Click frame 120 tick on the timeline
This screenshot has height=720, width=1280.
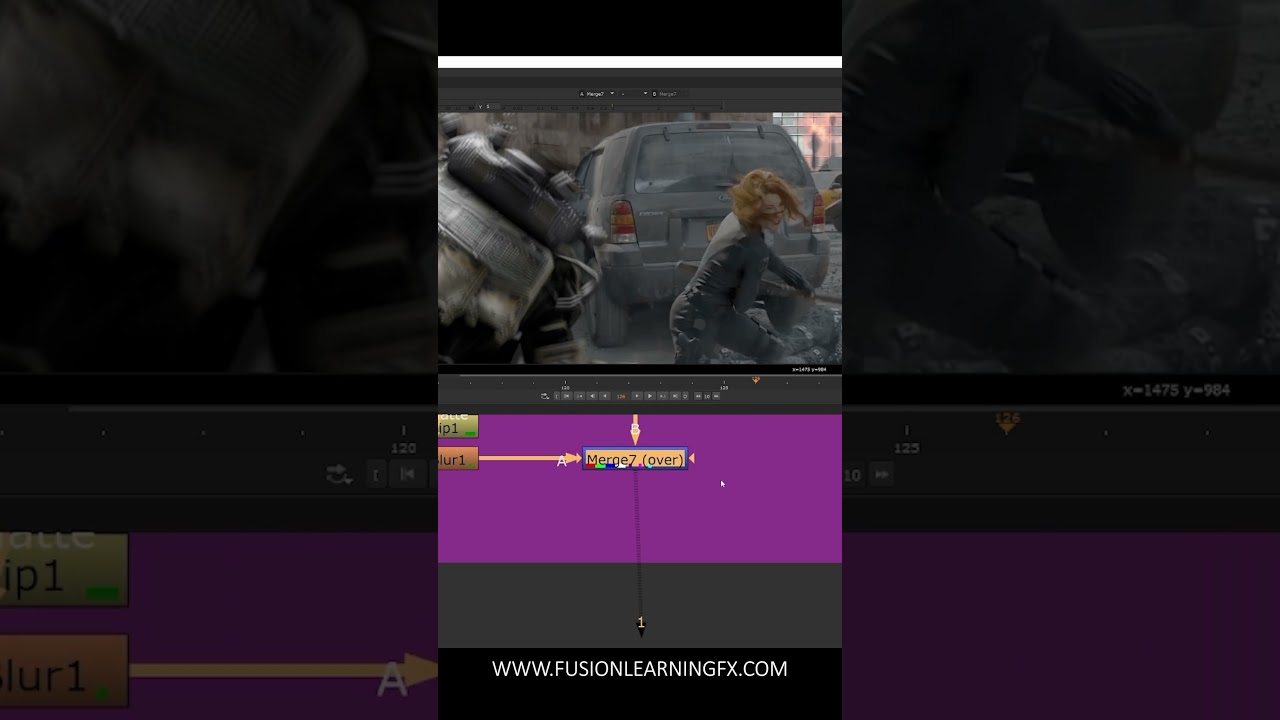click(565, 384)
